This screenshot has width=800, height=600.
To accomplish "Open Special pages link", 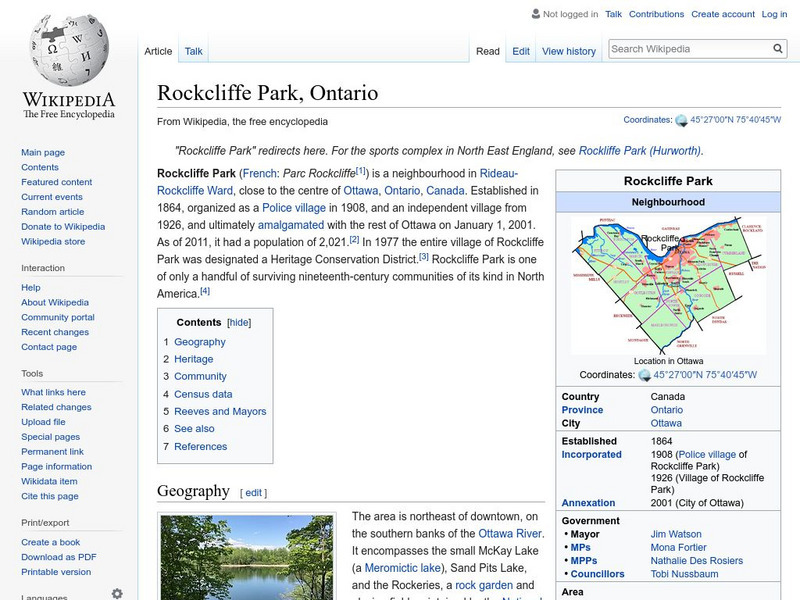I will (x=51, y=437).
